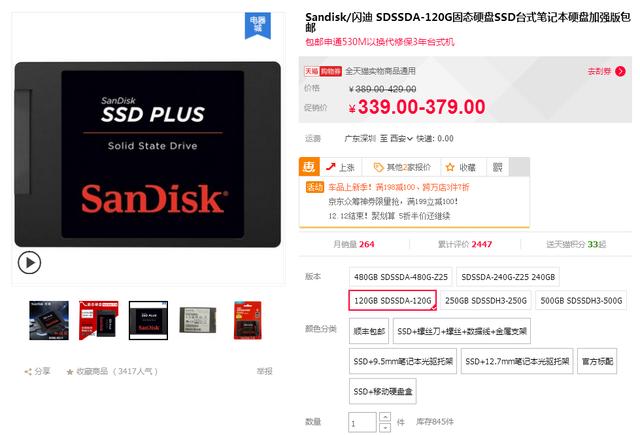Select the 480GB SDSSDA-480G-Z25 version

pos(401,277)
